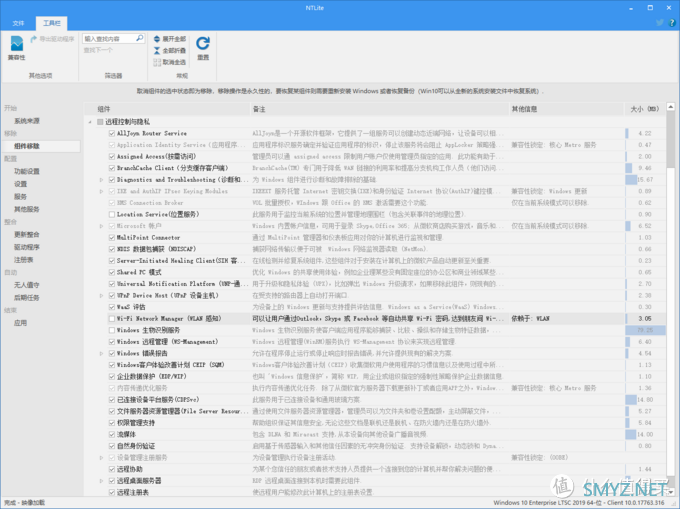This screenshot has height=509, width=680.
Task: Click the 15.67 size value for Diagnostics
Action: [x=645, y=179]
